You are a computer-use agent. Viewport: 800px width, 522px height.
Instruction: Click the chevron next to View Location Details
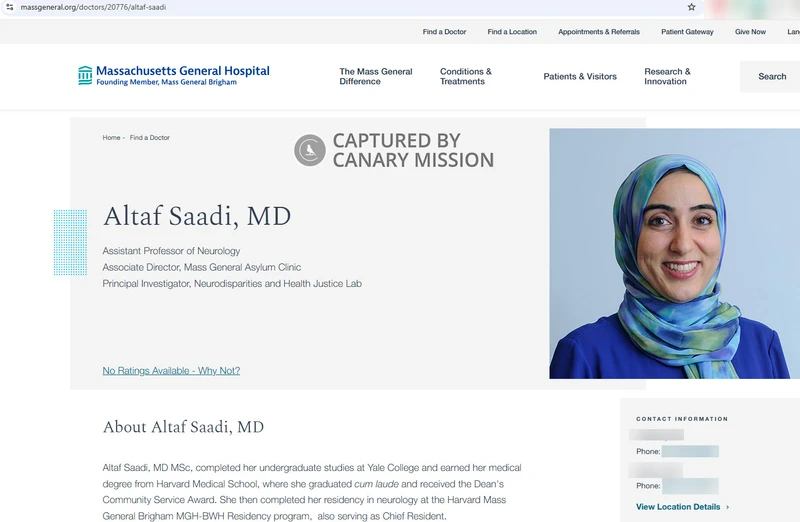(728, 507)
